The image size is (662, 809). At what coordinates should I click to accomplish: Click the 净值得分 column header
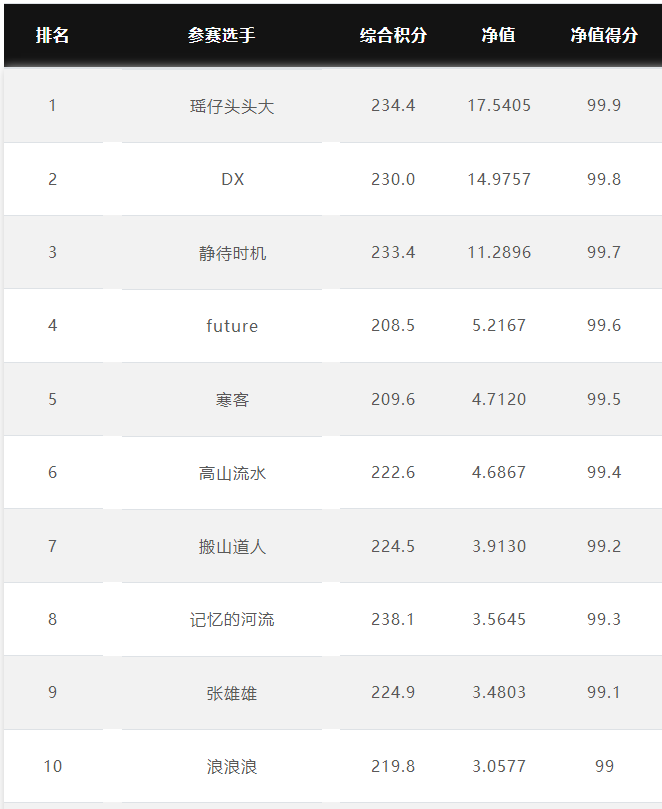point(604,35)
